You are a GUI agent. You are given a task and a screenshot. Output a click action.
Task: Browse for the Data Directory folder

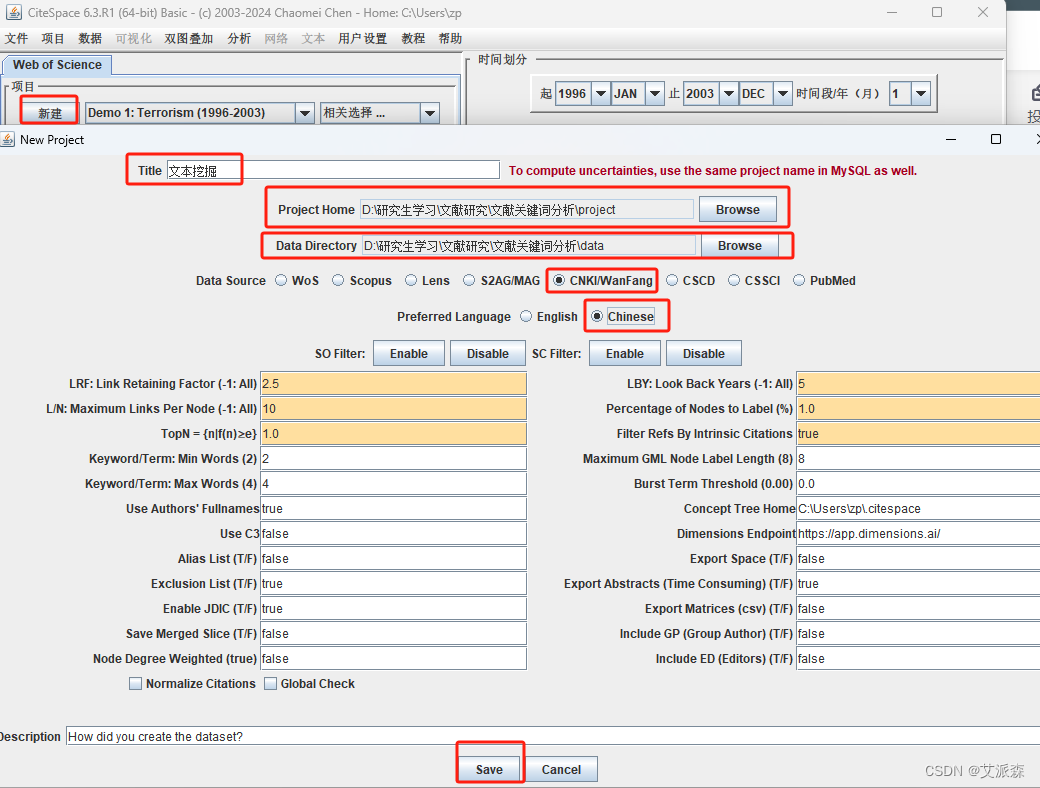(x=740, y=245)
